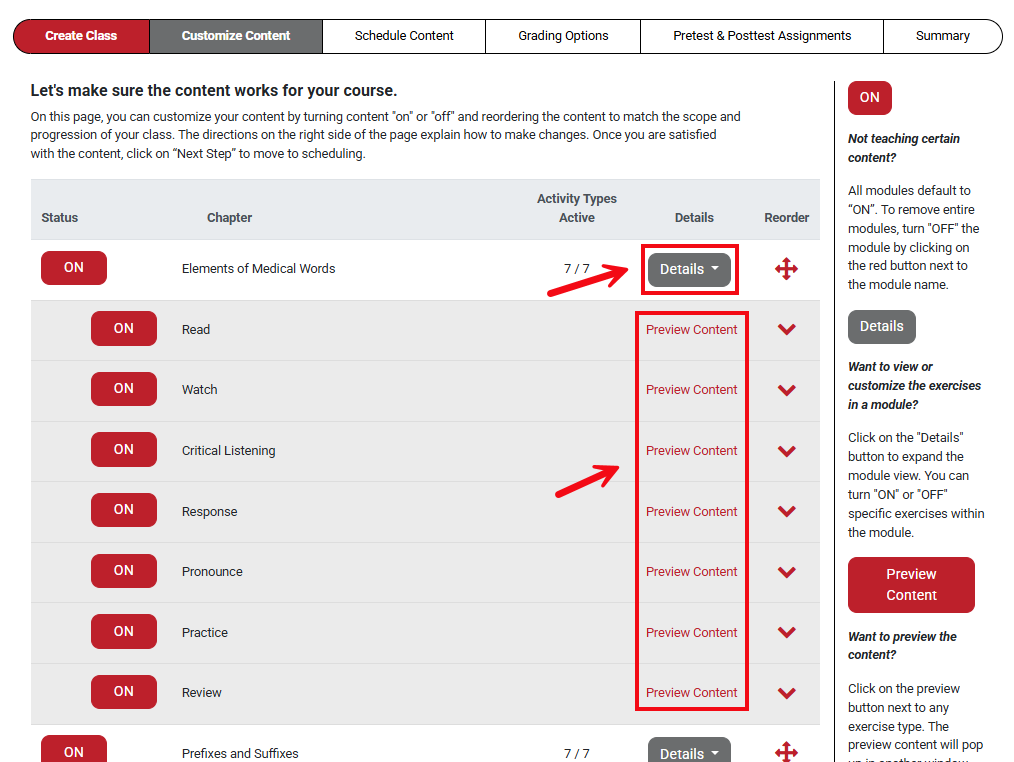
Task: Disable the Pronounce activity
Action: click(123, 570)
